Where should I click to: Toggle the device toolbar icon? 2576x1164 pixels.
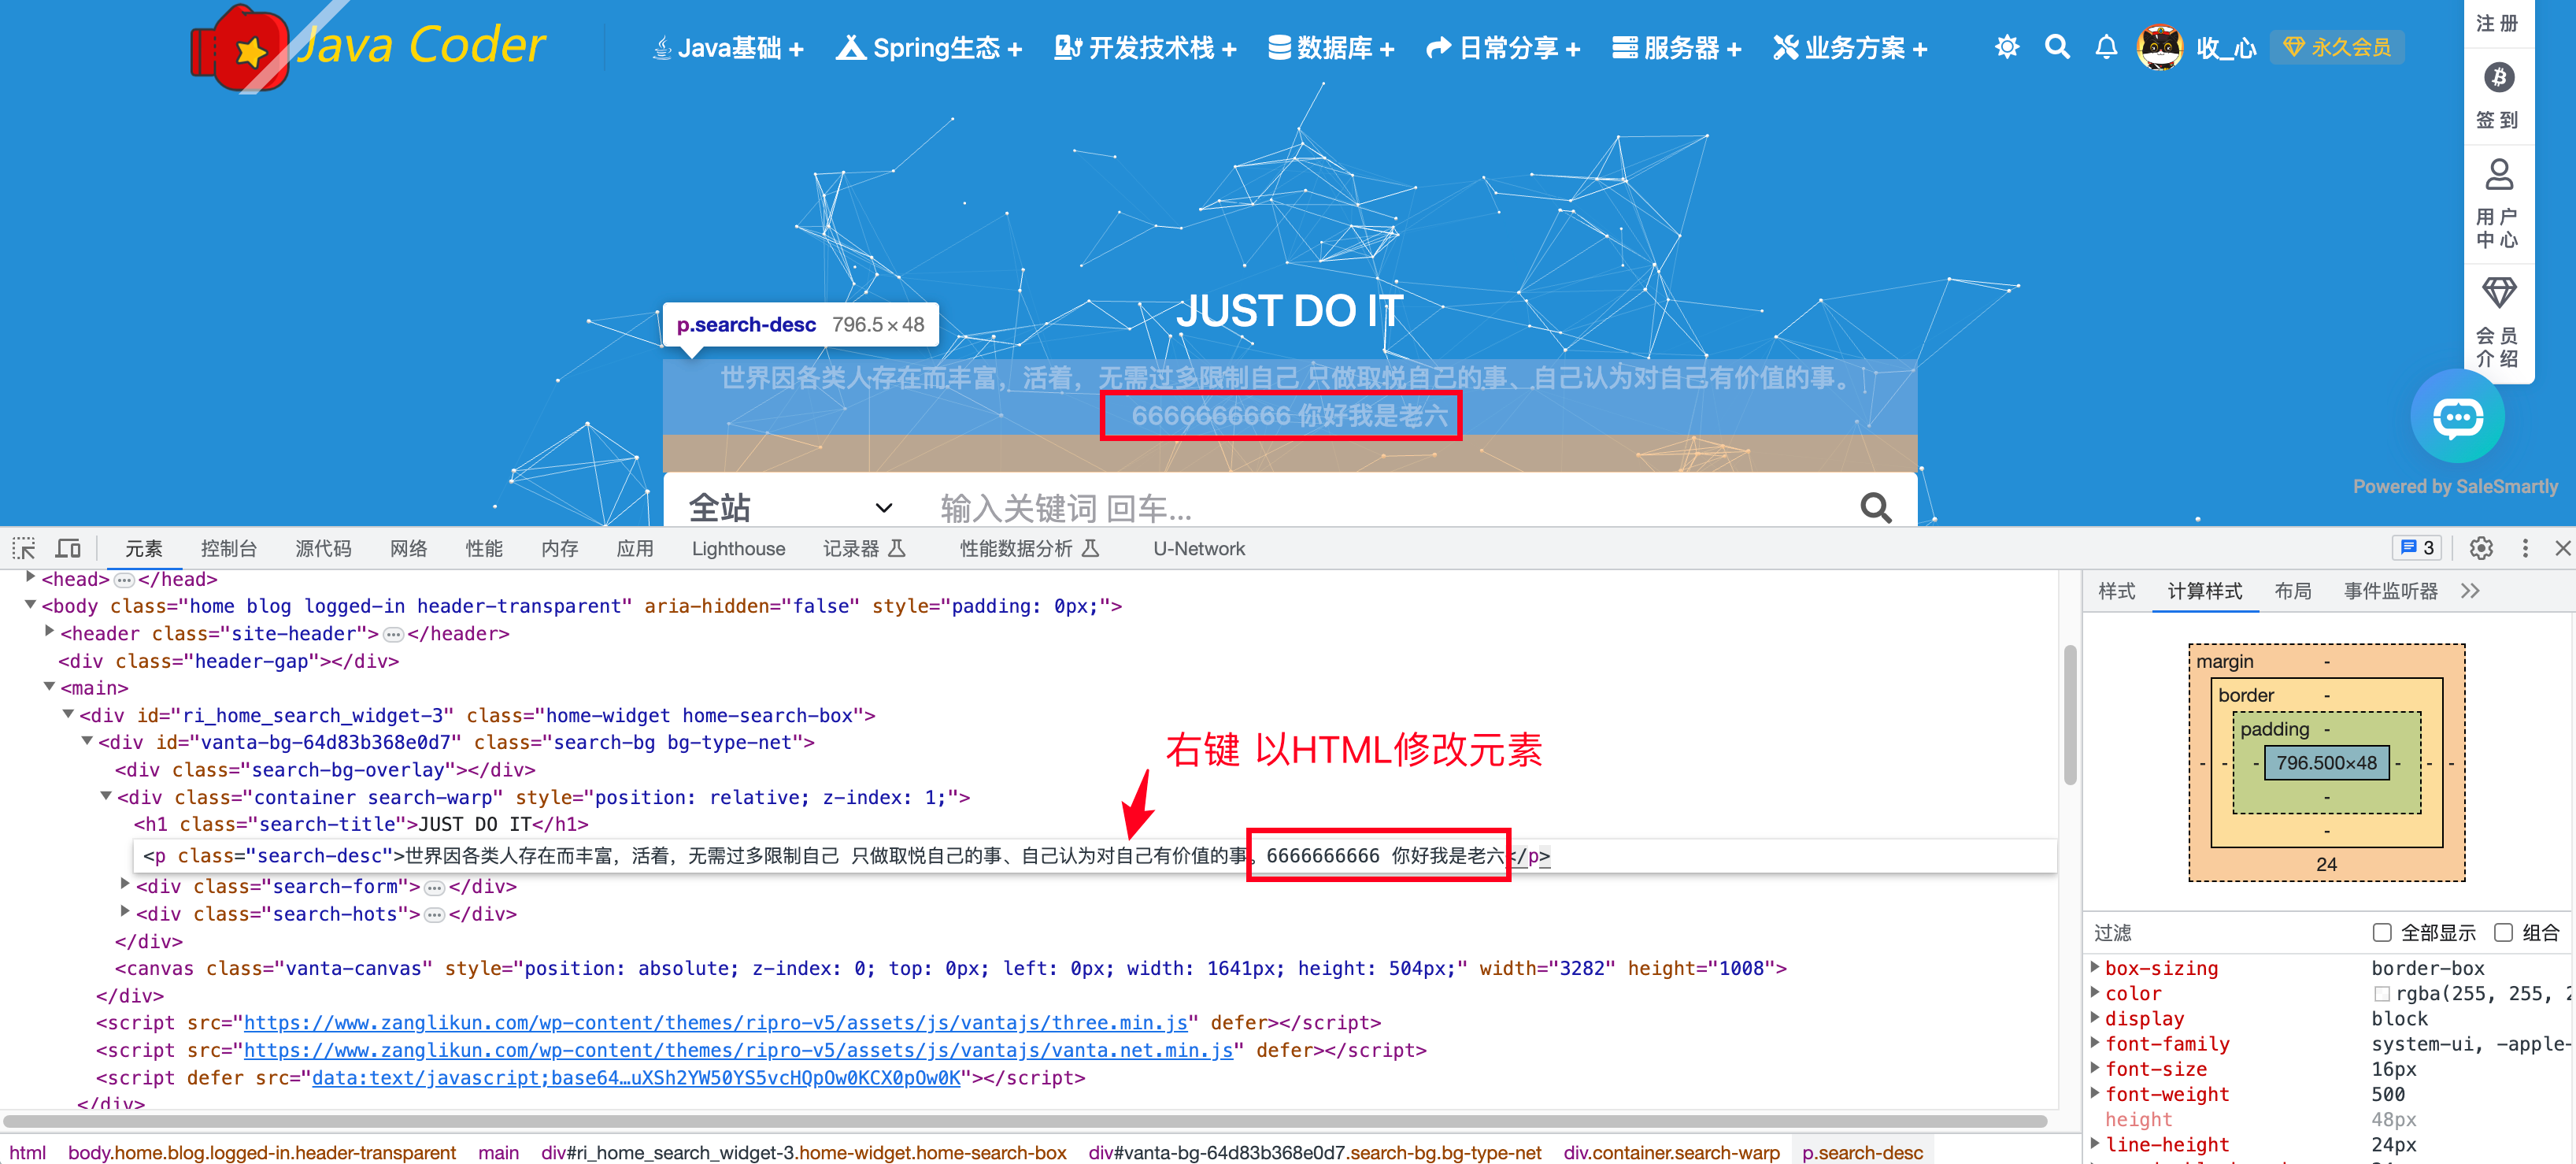point(68,548)
